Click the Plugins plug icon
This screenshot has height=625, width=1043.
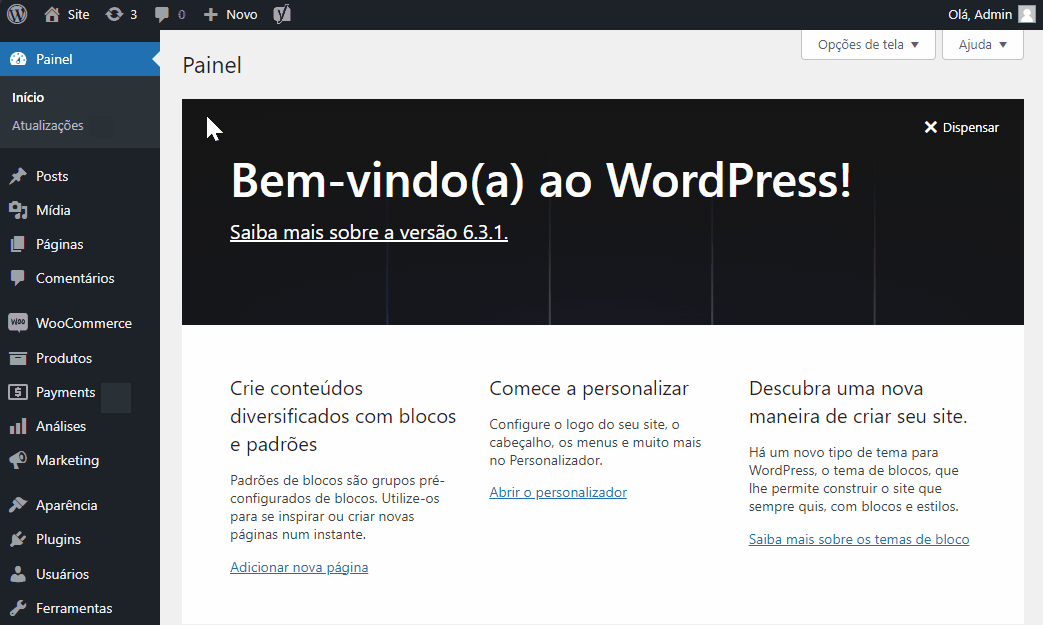(x=18, y=539)
